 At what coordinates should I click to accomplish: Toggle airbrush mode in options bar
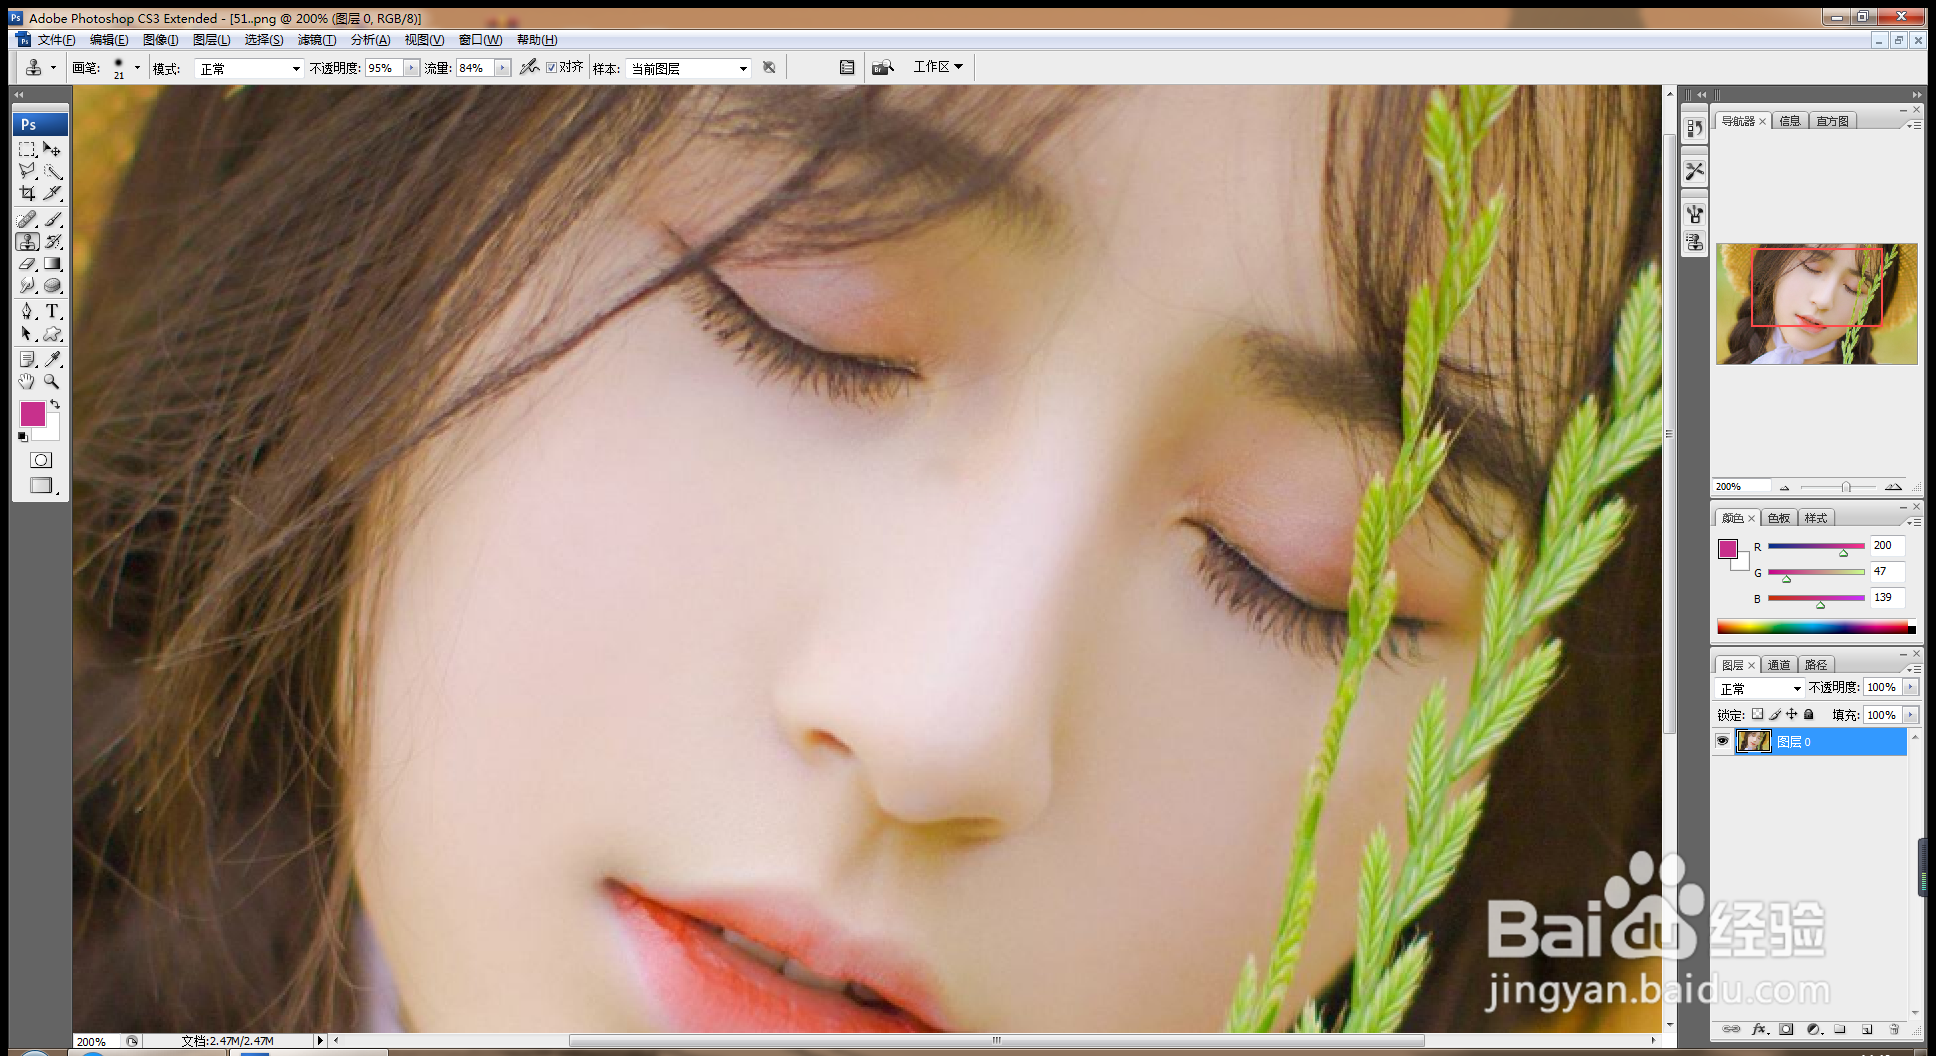pyautogui.click(x=529, y=67)
